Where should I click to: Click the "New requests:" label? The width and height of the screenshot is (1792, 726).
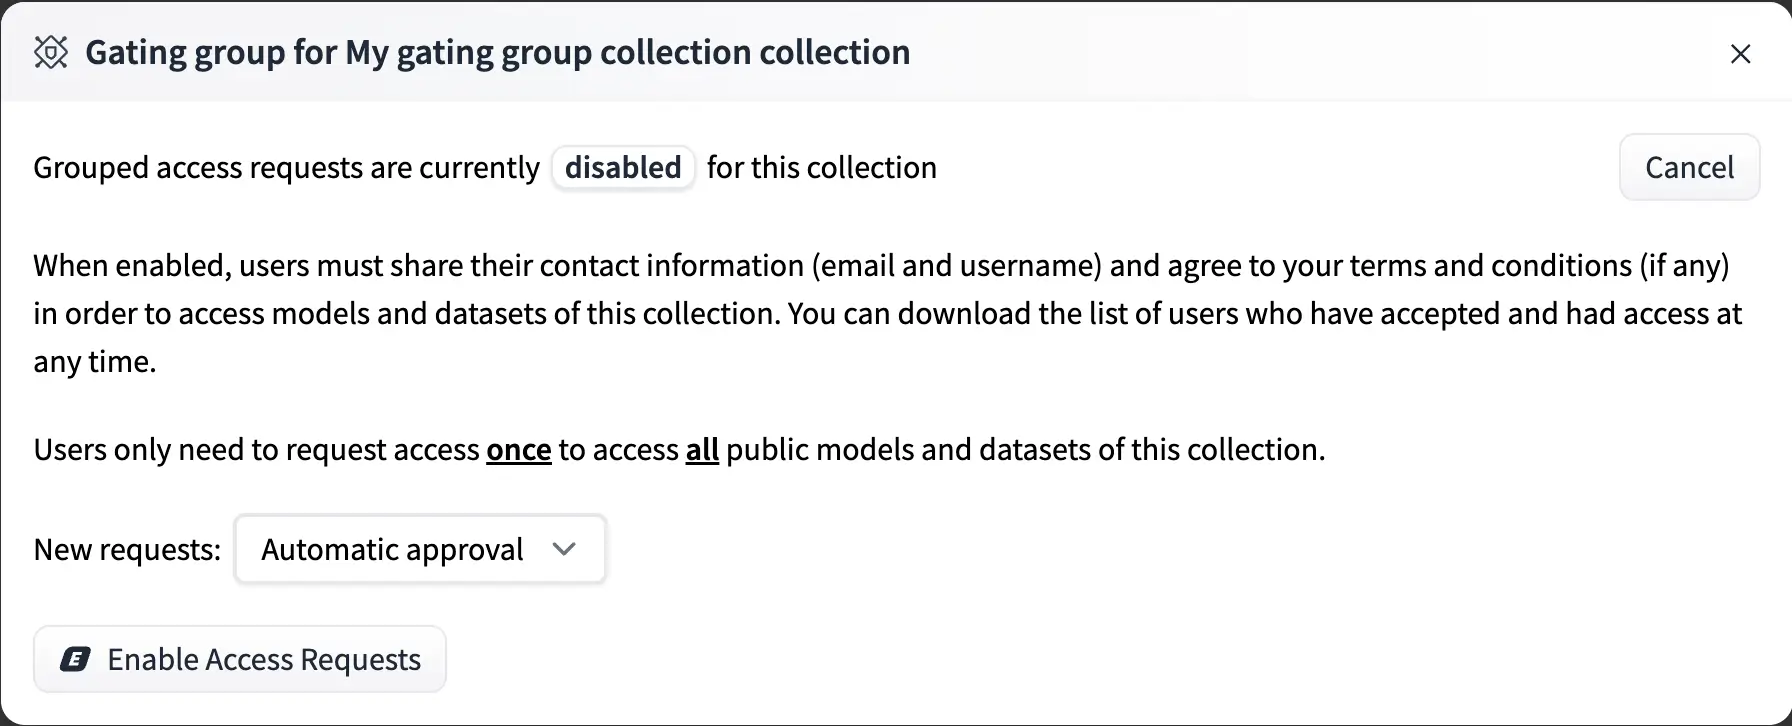[x=127, y=549]
